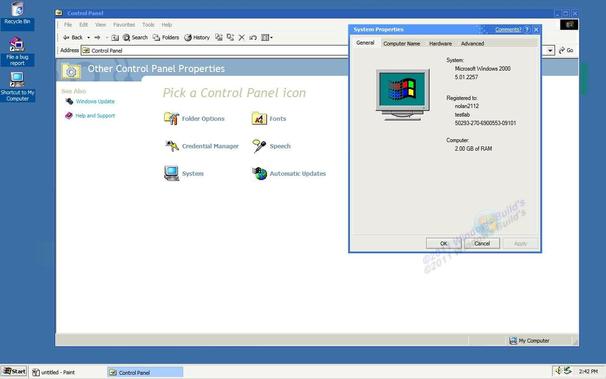
Task: Click the My Computer status bar entry
Action: 529,340
